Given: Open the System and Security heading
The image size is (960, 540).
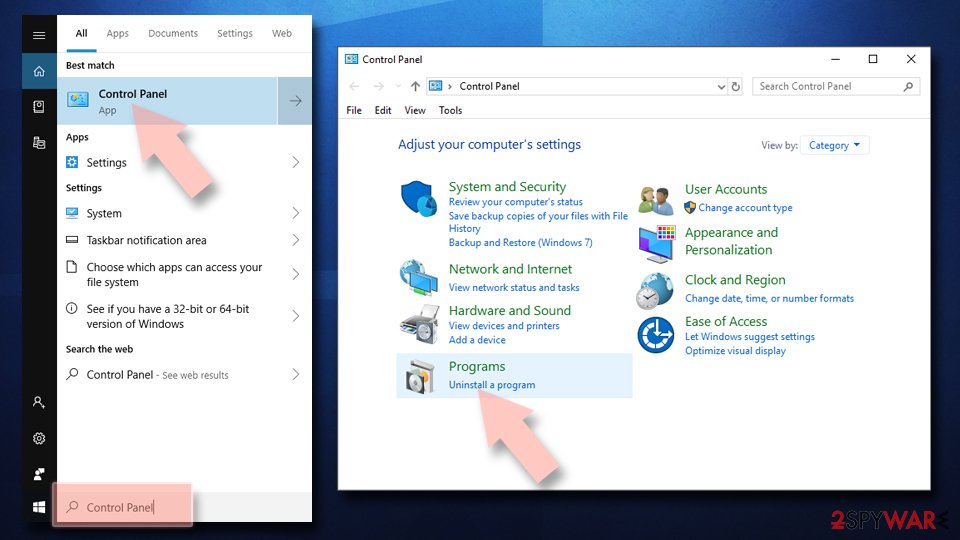Looking at the screenshot, I should coord(507,187).
